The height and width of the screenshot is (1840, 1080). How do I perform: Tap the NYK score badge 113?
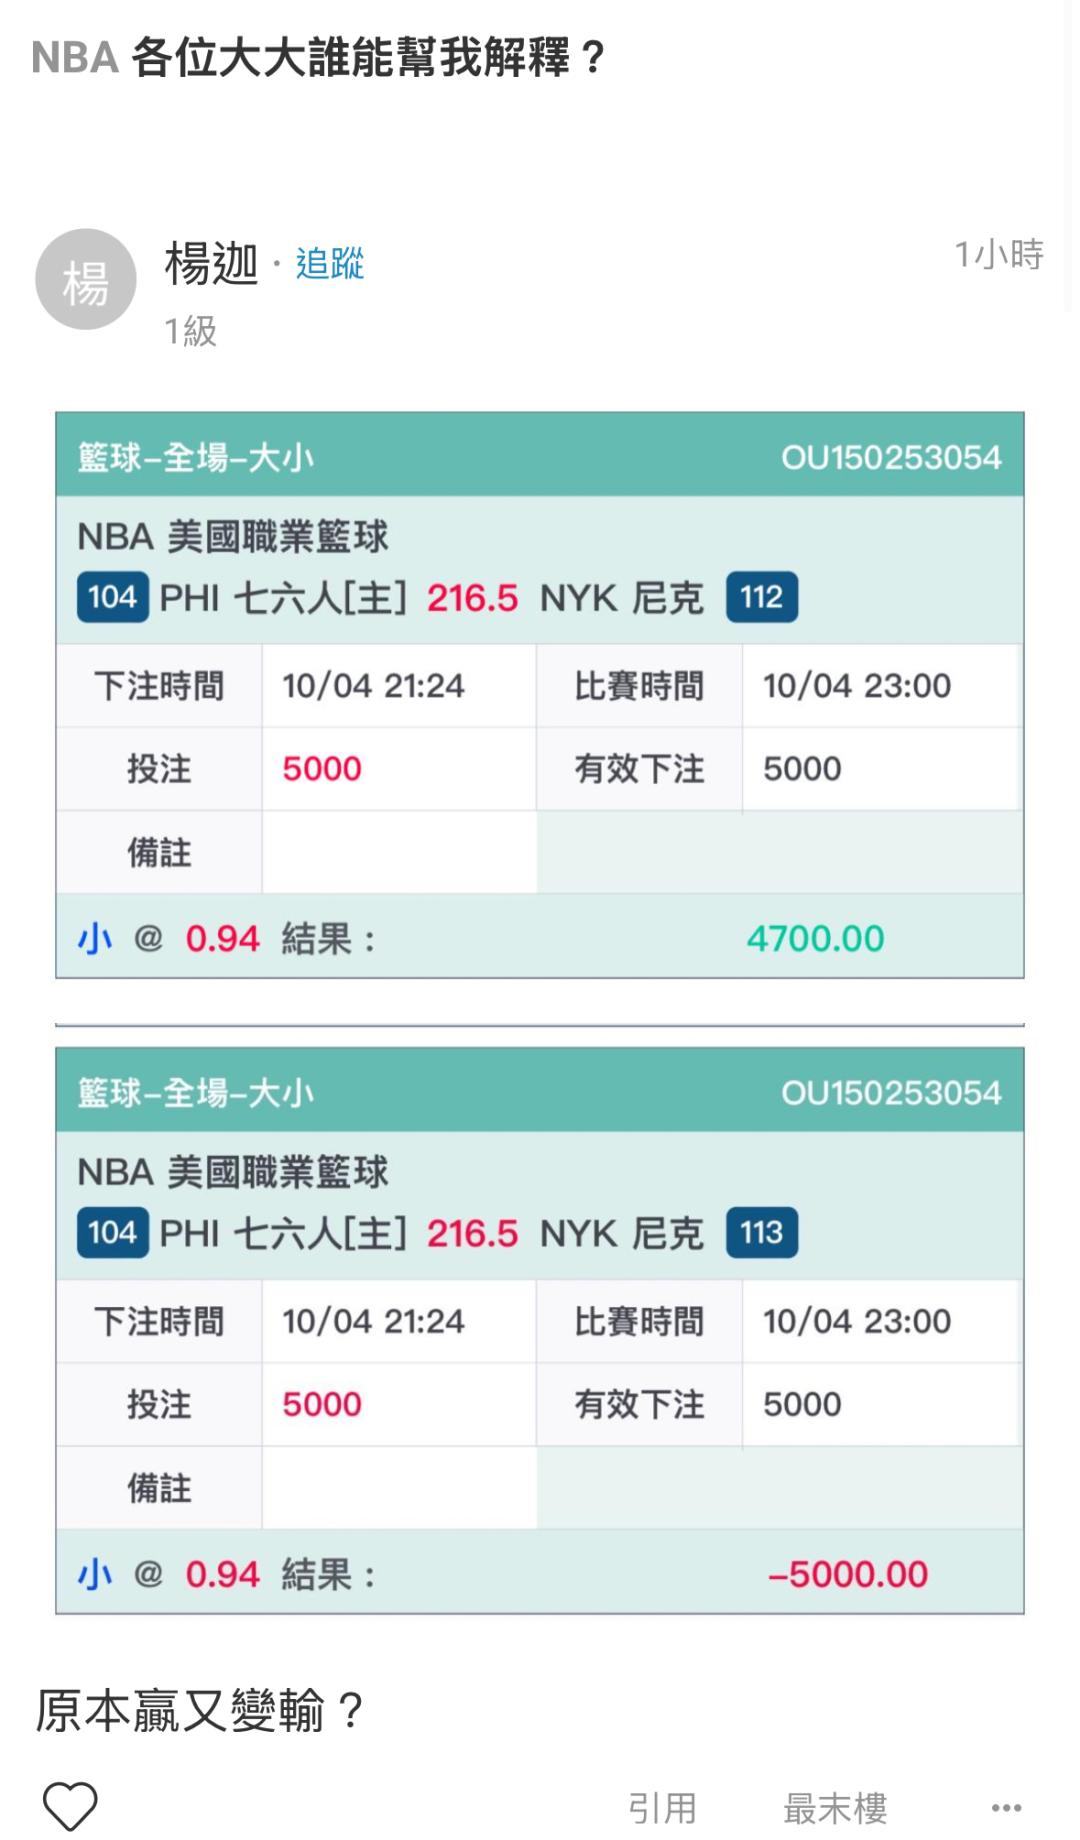(x=761, y=1232)
